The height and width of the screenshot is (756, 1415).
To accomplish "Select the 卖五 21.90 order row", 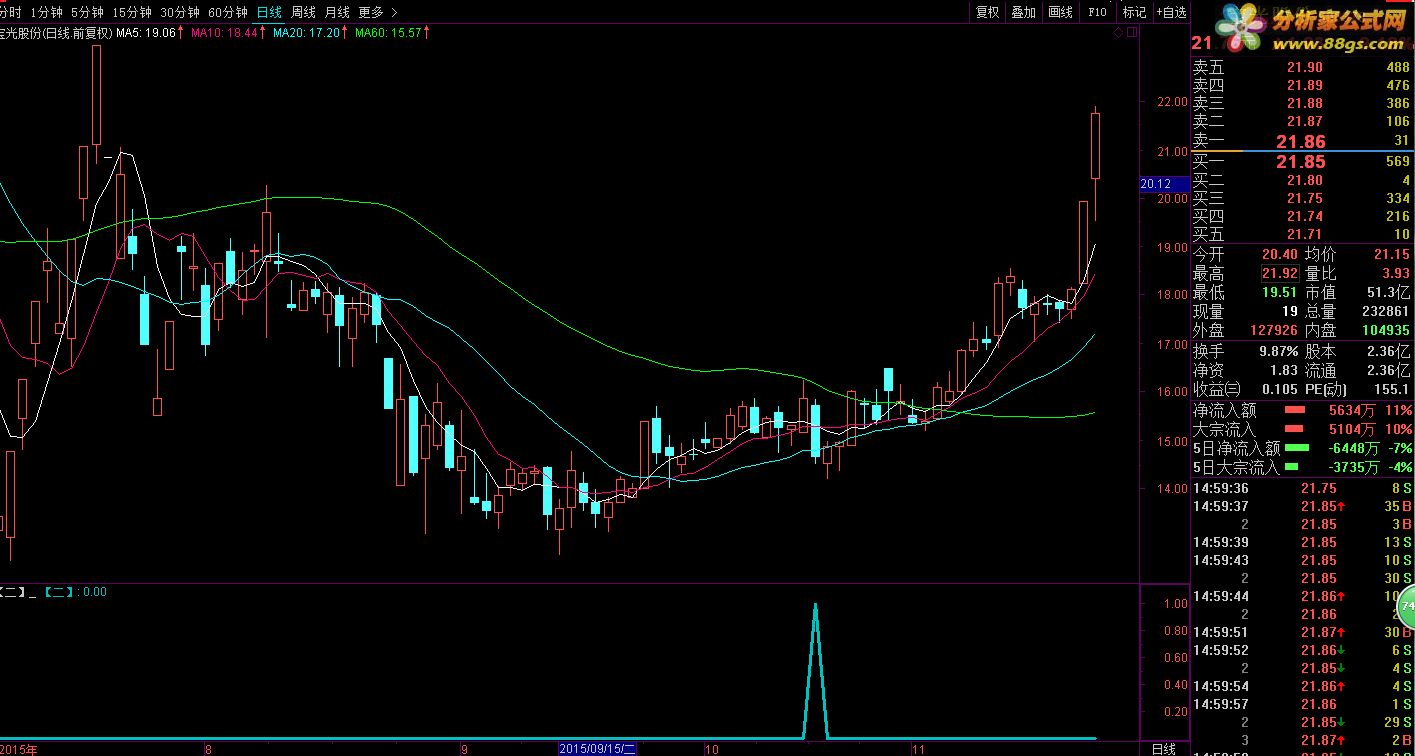I will [1302, 67].
